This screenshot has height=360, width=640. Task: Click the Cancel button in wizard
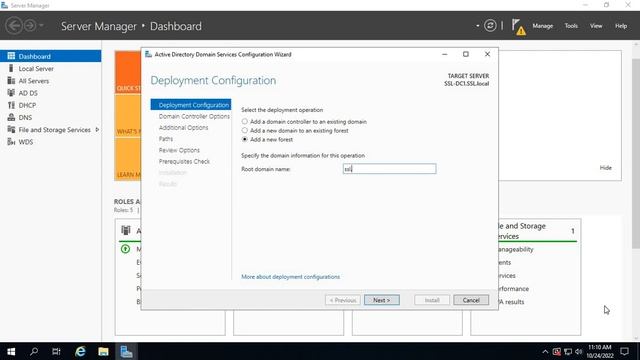point(471,300)
